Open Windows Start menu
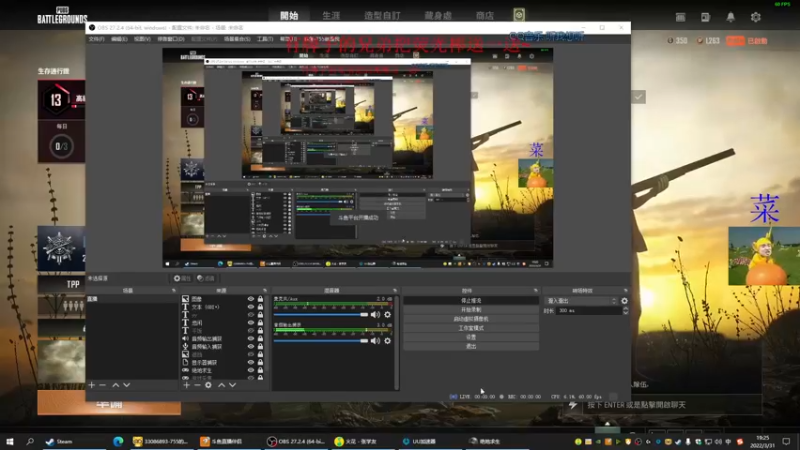800x450 pixels. point(10,441)
